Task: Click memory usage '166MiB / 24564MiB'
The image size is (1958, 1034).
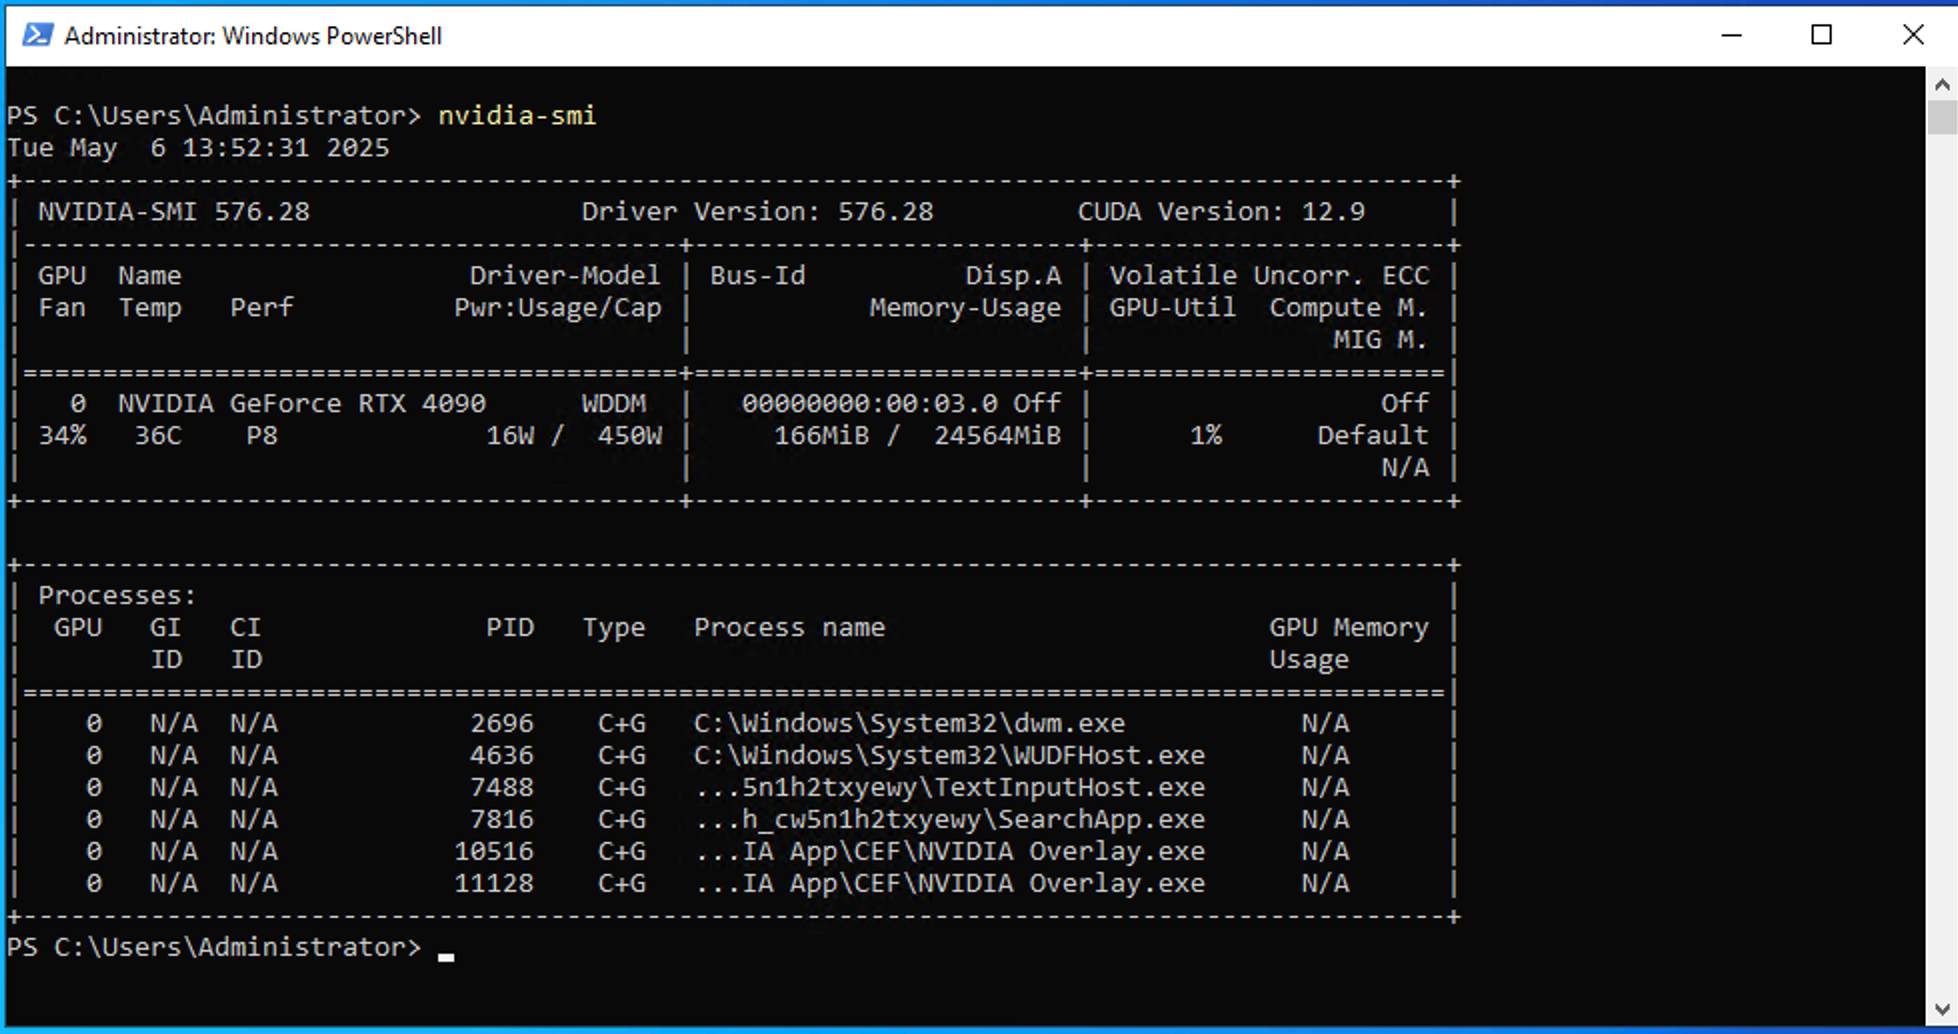Action: (x=917, y=436)
